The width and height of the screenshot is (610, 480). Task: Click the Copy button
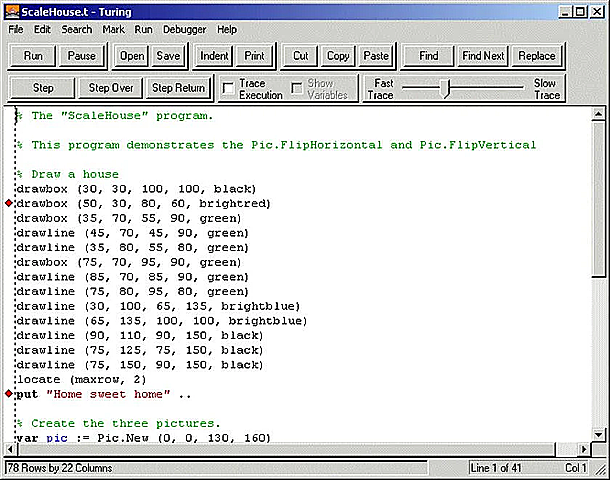pos(338,56)
